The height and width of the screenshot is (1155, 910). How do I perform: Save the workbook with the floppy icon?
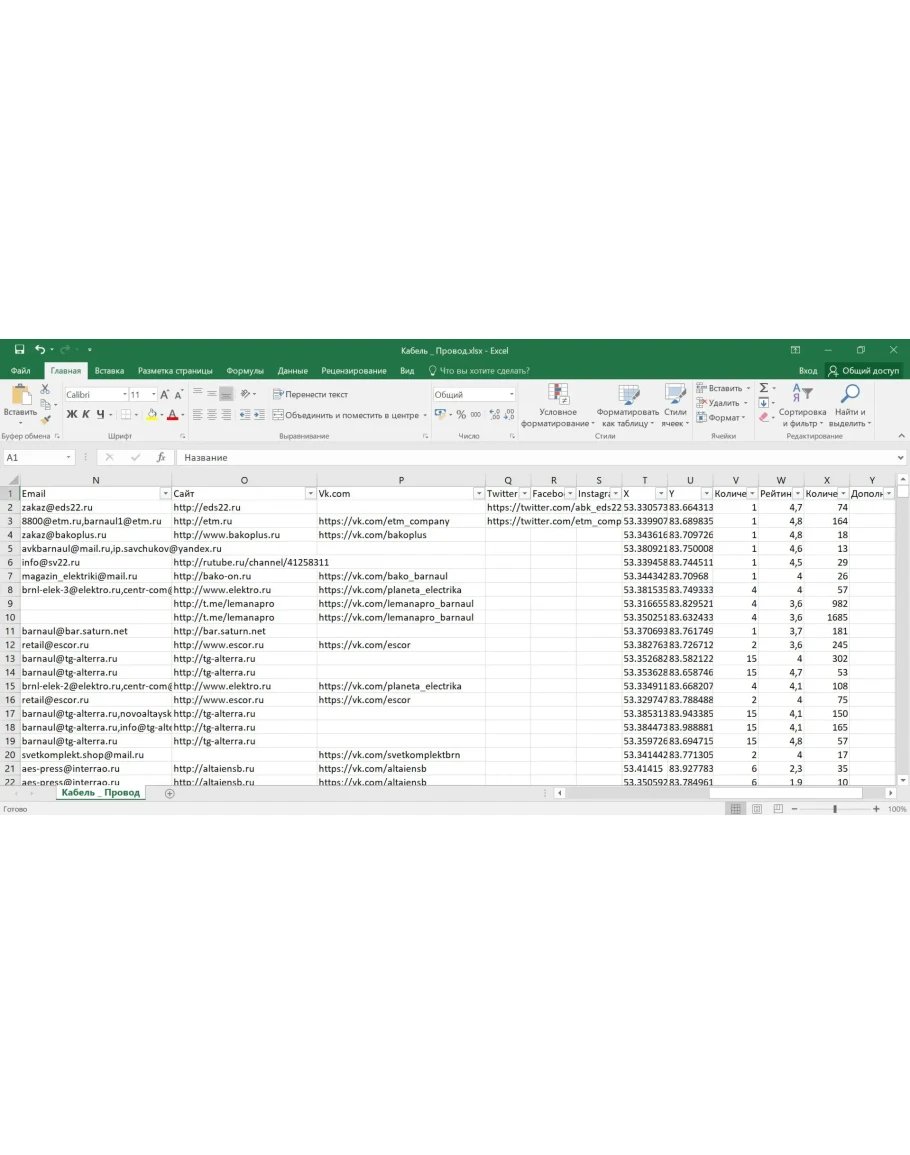[x=19, y=350]
